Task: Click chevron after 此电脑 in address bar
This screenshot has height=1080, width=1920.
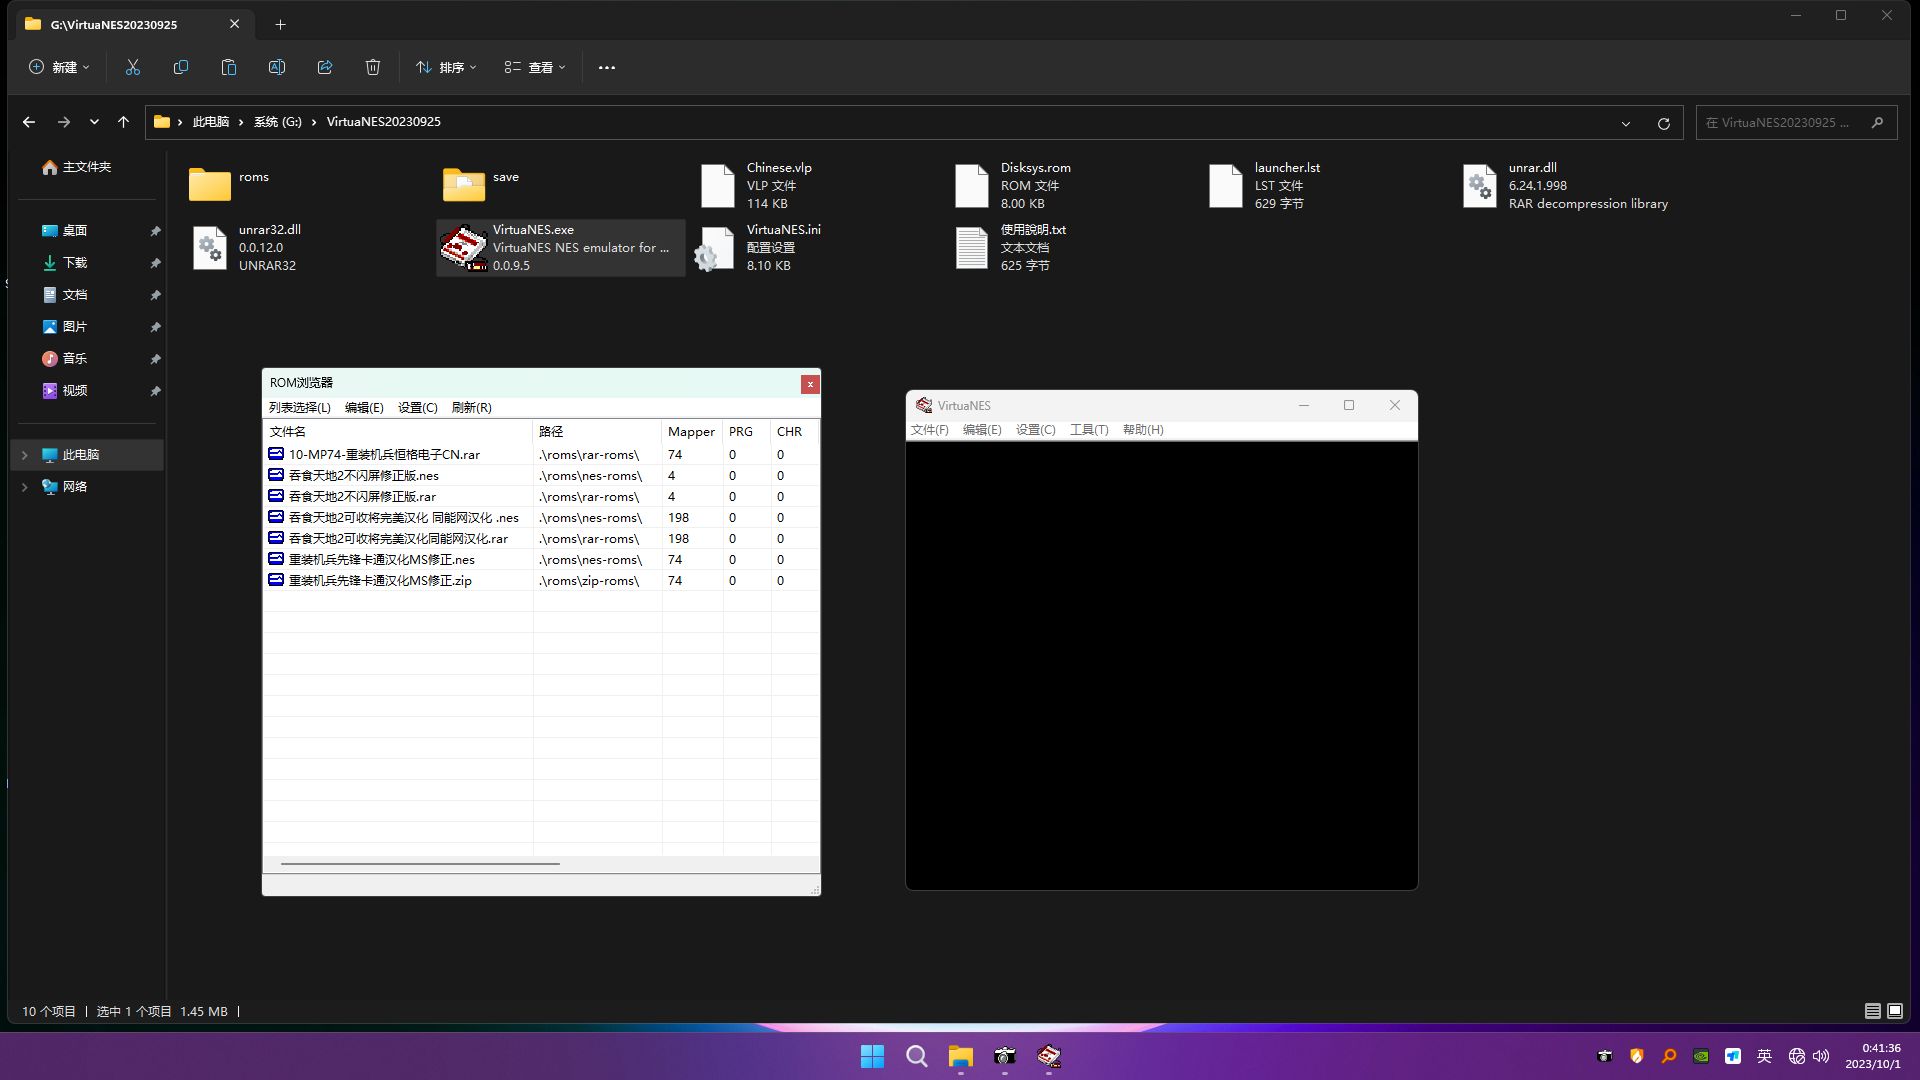Action: (241, 122)
